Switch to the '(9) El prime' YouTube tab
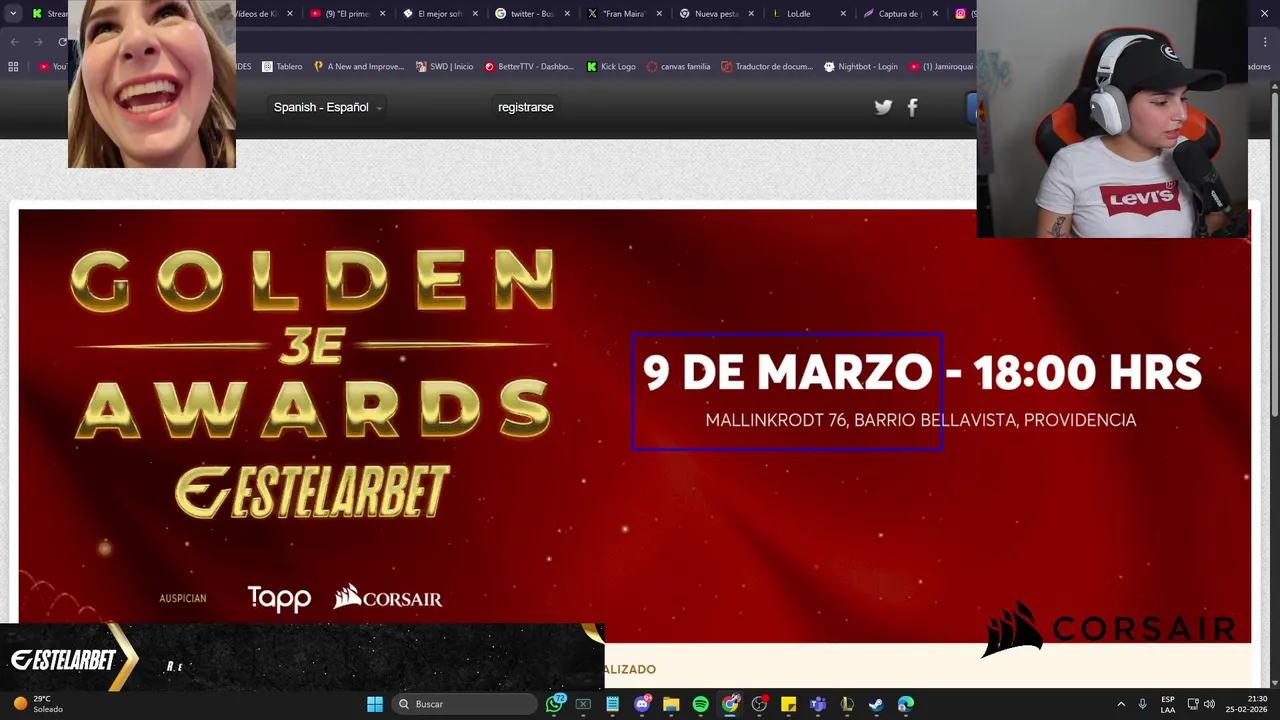1280x720 pixels. (348, 14)
